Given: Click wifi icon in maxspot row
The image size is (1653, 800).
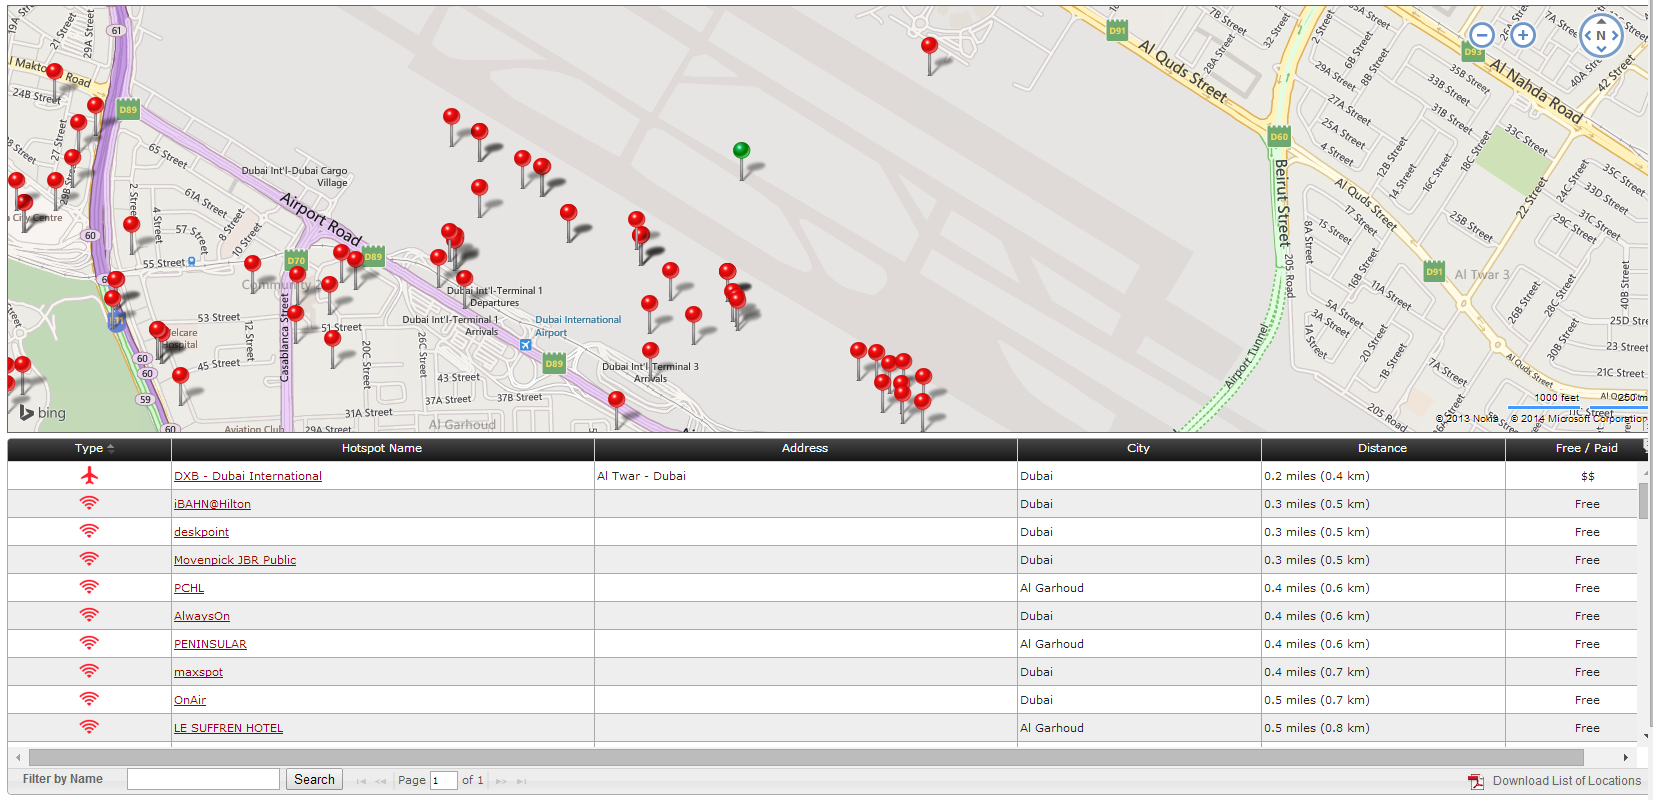Looking at the screenshot, I should [89, 671].
